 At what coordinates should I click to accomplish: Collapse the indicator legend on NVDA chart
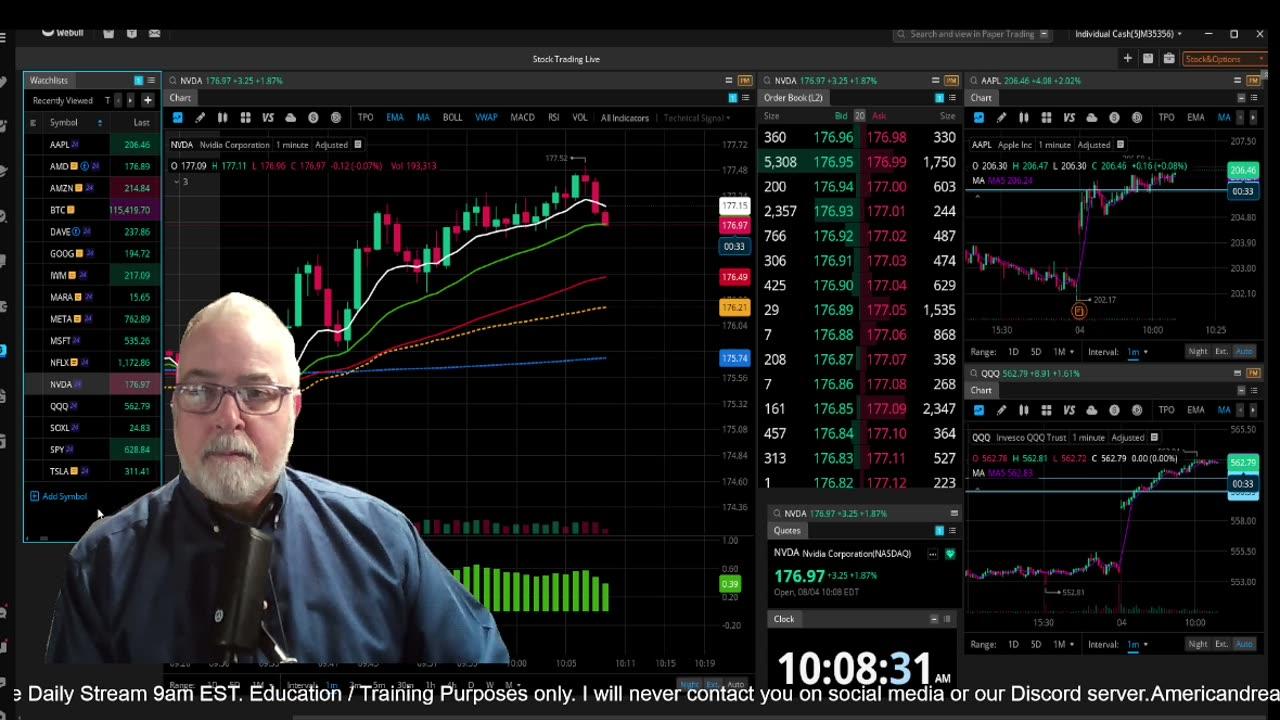pos(175,181)
